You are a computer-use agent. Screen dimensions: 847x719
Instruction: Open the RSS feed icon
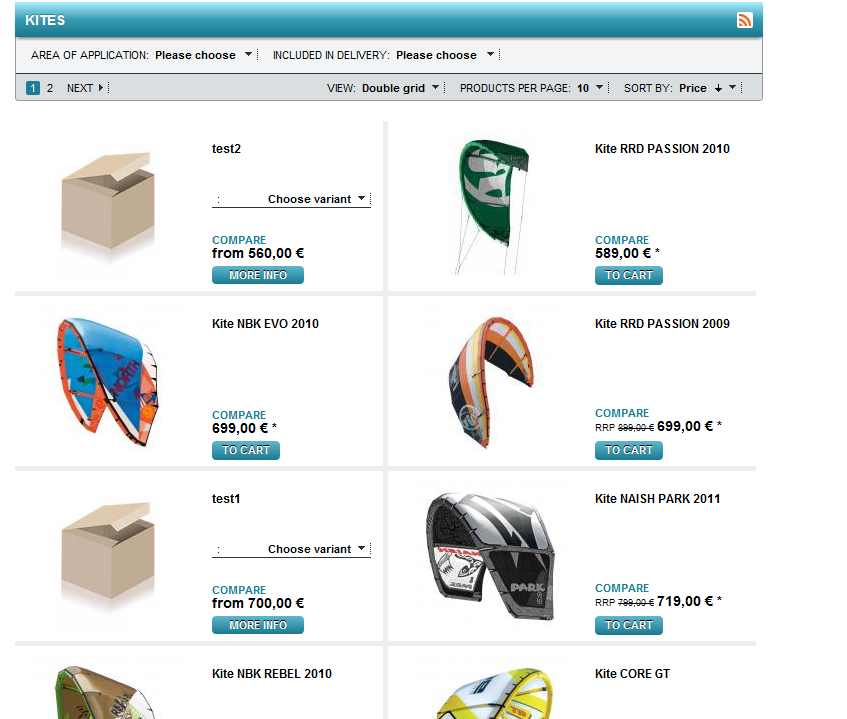(744, 20)
